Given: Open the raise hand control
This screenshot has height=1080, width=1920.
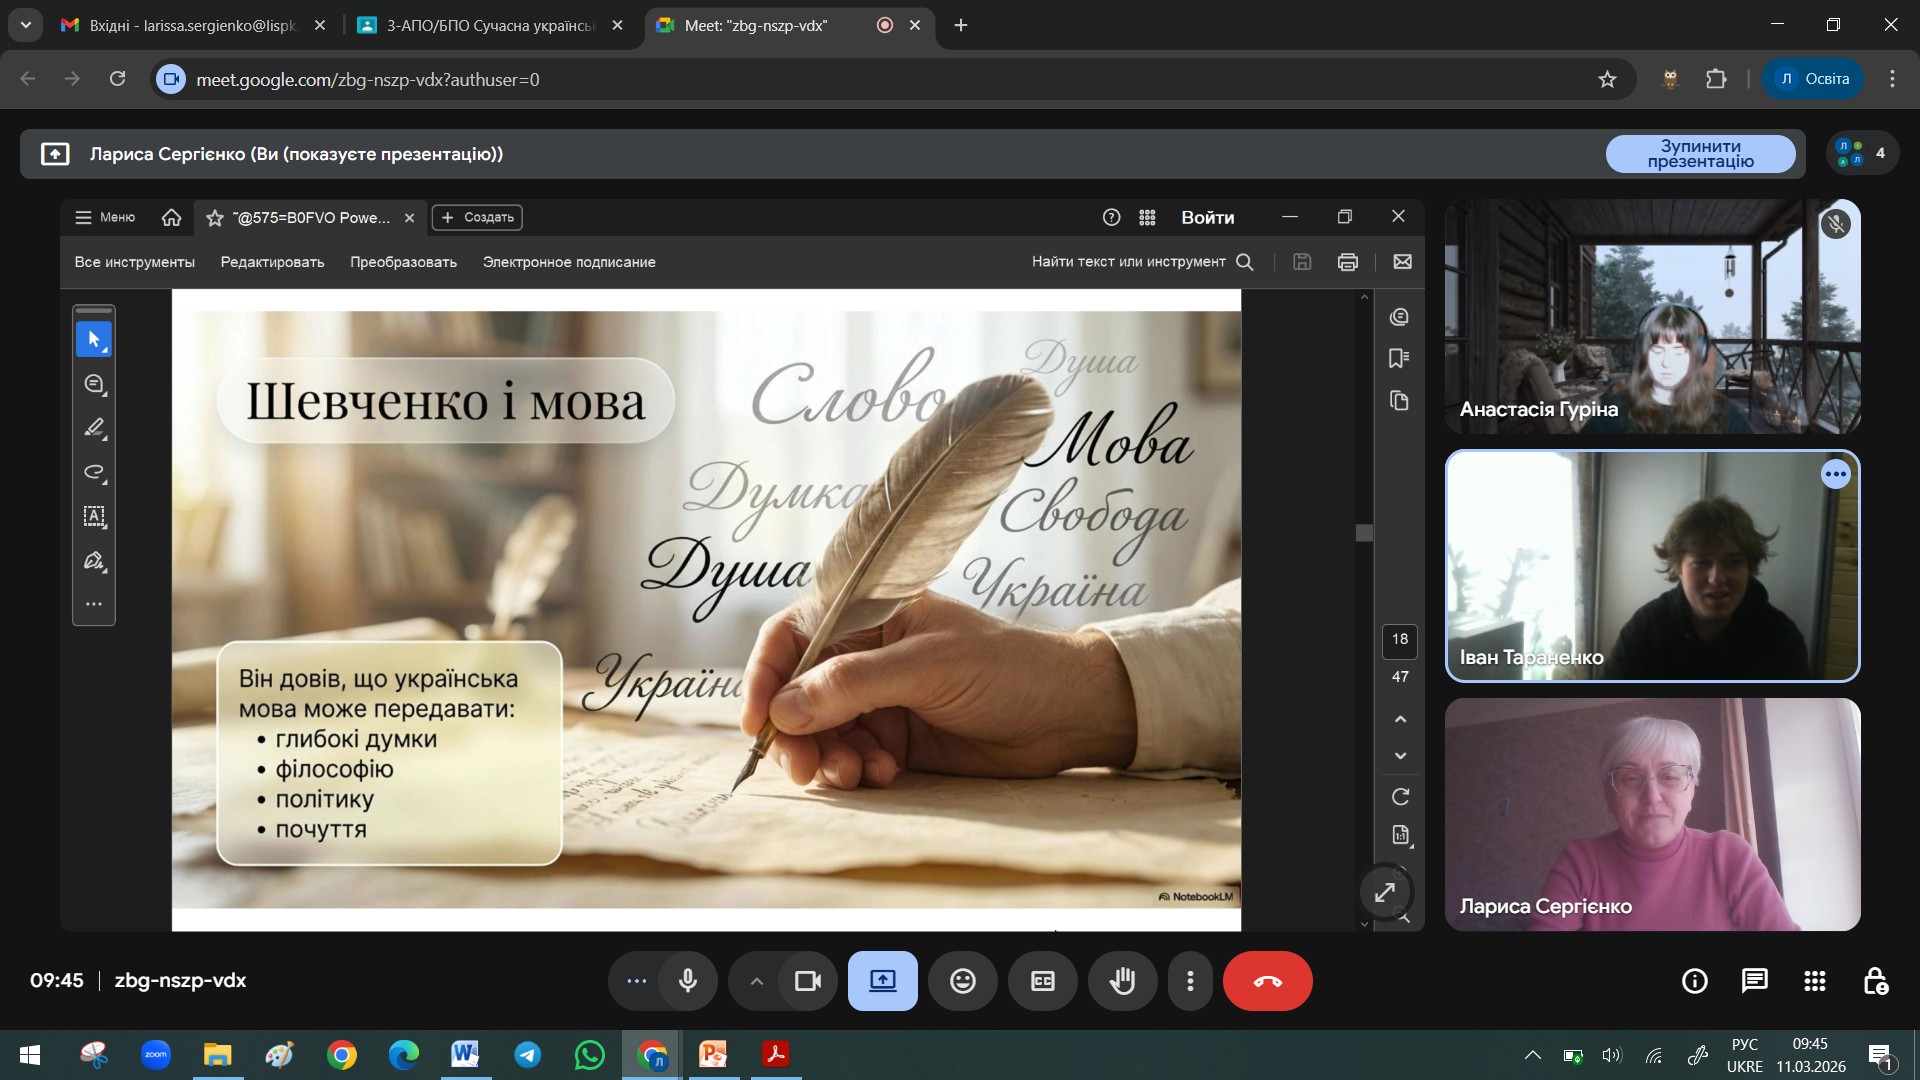Looking at the screenshot, I should (1122, 981).
